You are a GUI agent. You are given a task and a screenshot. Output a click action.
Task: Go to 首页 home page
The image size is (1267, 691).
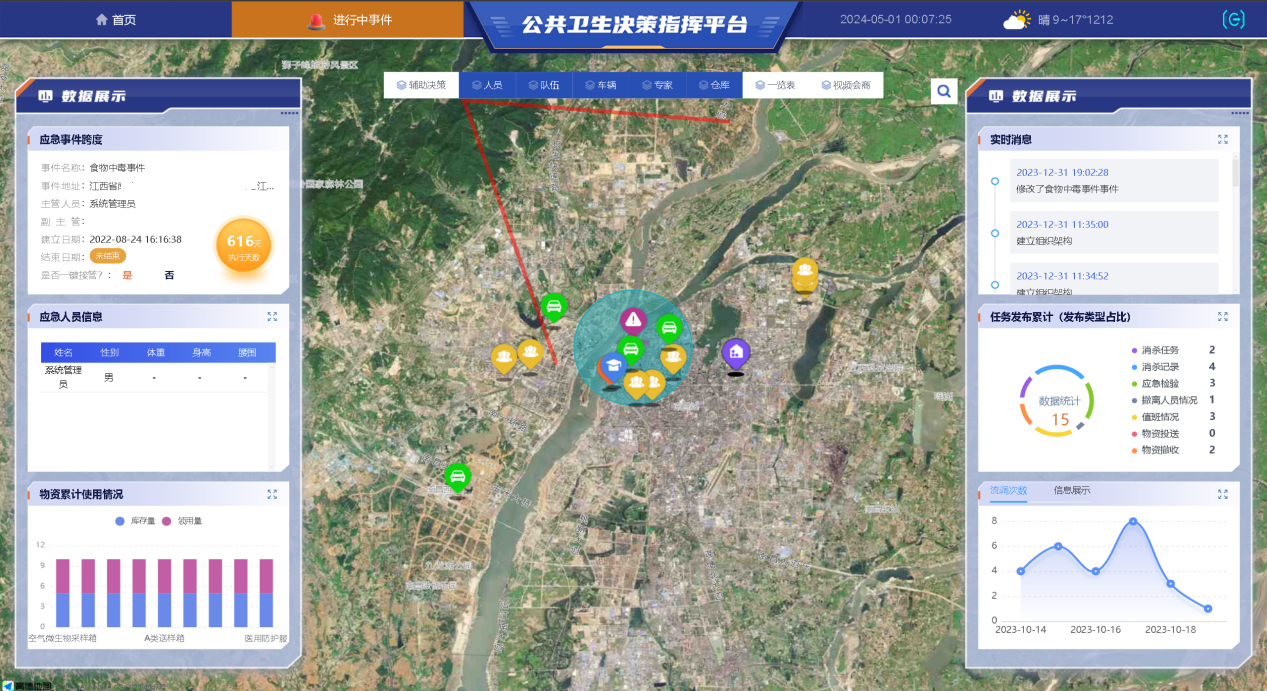[116, 20]
